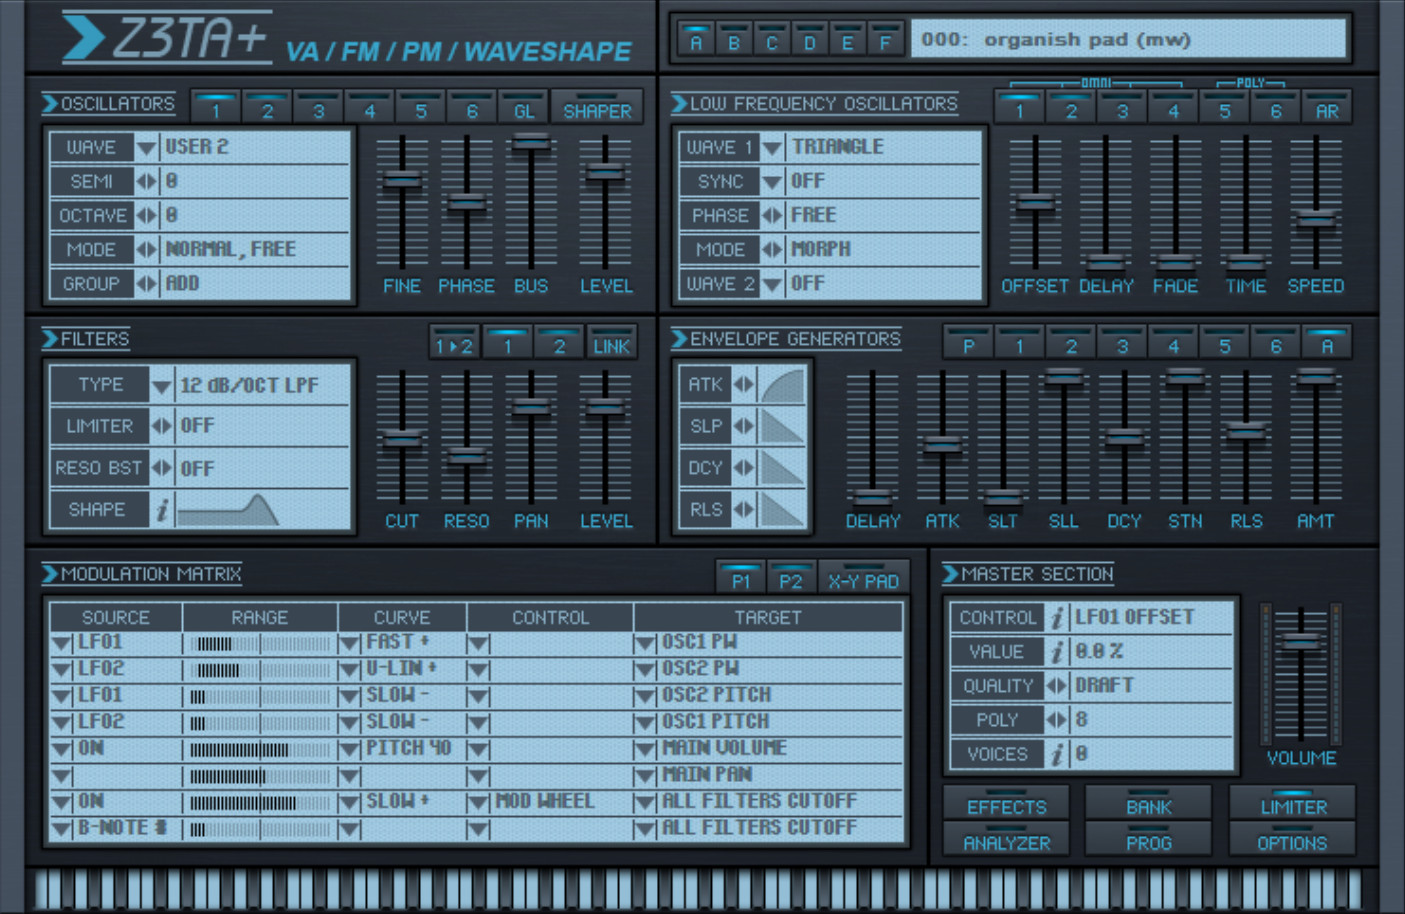Click the filter LIMITER stepper arrows
Viewport: 1405px width, 914px height.
click(162, 426)
